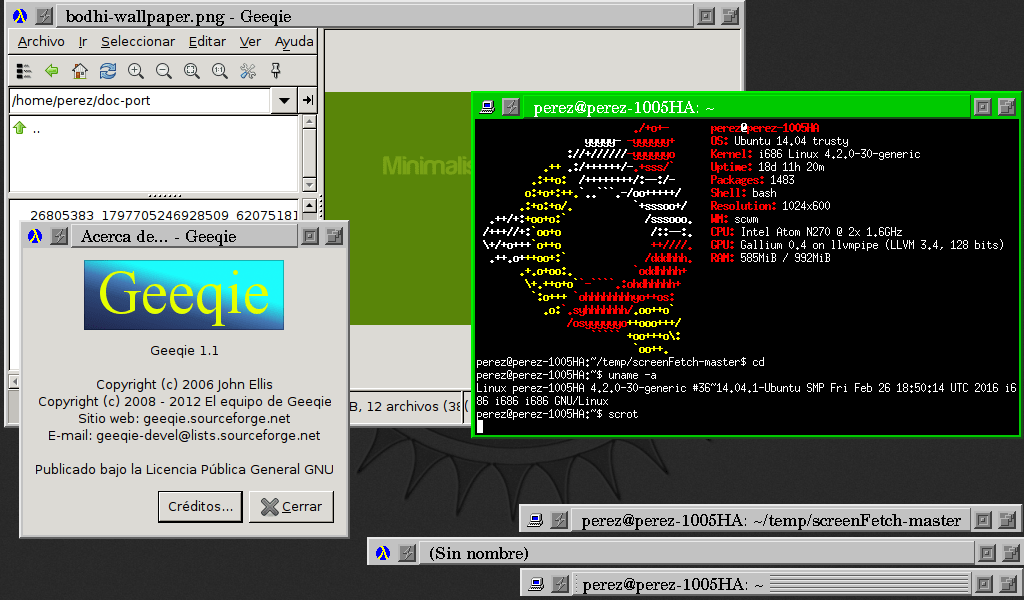Click Geeqie icon of Sin nombre window
This screenshot has width=1024, height=600.
pyautogui.click(x=383, y=553)
